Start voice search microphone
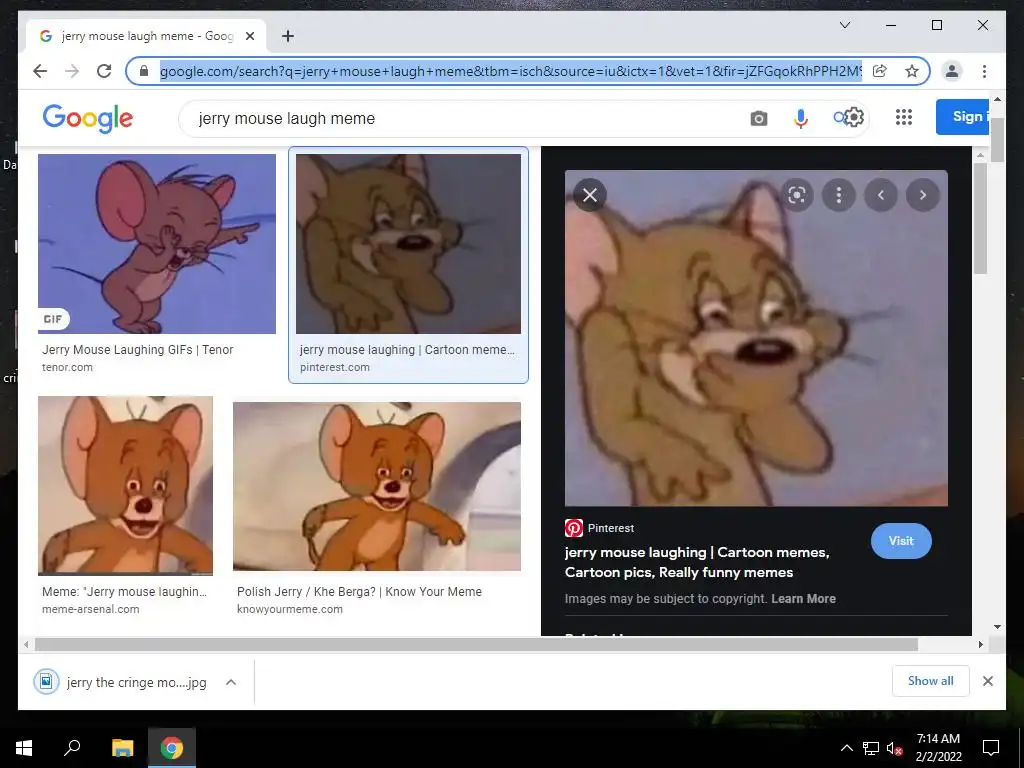The width and height of the screenshot is (1024, 768). click(x=801, y=118)
